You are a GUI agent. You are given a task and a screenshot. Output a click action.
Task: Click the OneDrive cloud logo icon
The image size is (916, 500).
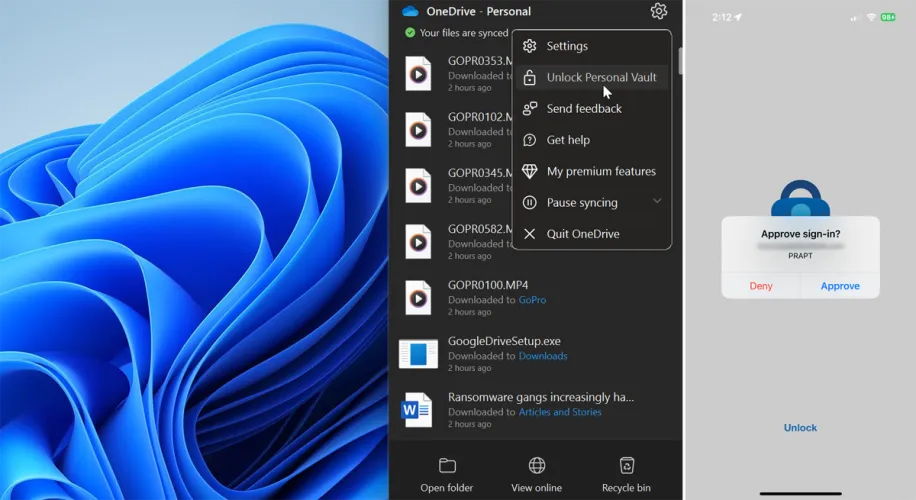click(410, 11)
